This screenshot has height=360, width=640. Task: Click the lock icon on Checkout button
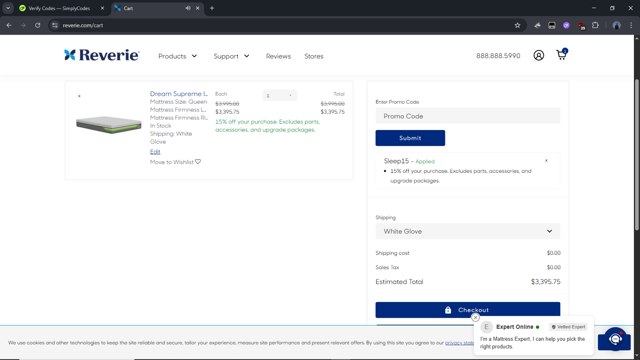point(448,310)
